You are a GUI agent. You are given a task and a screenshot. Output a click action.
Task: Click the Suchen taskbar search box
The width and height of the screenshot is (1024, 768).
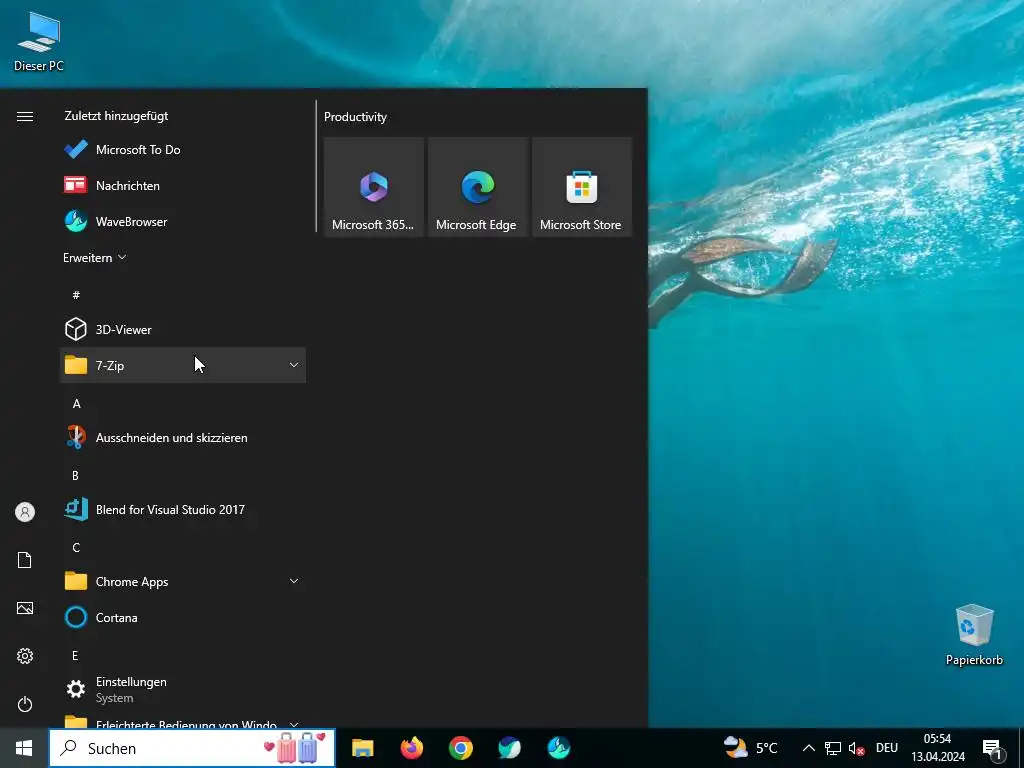(x=192, y=748)
